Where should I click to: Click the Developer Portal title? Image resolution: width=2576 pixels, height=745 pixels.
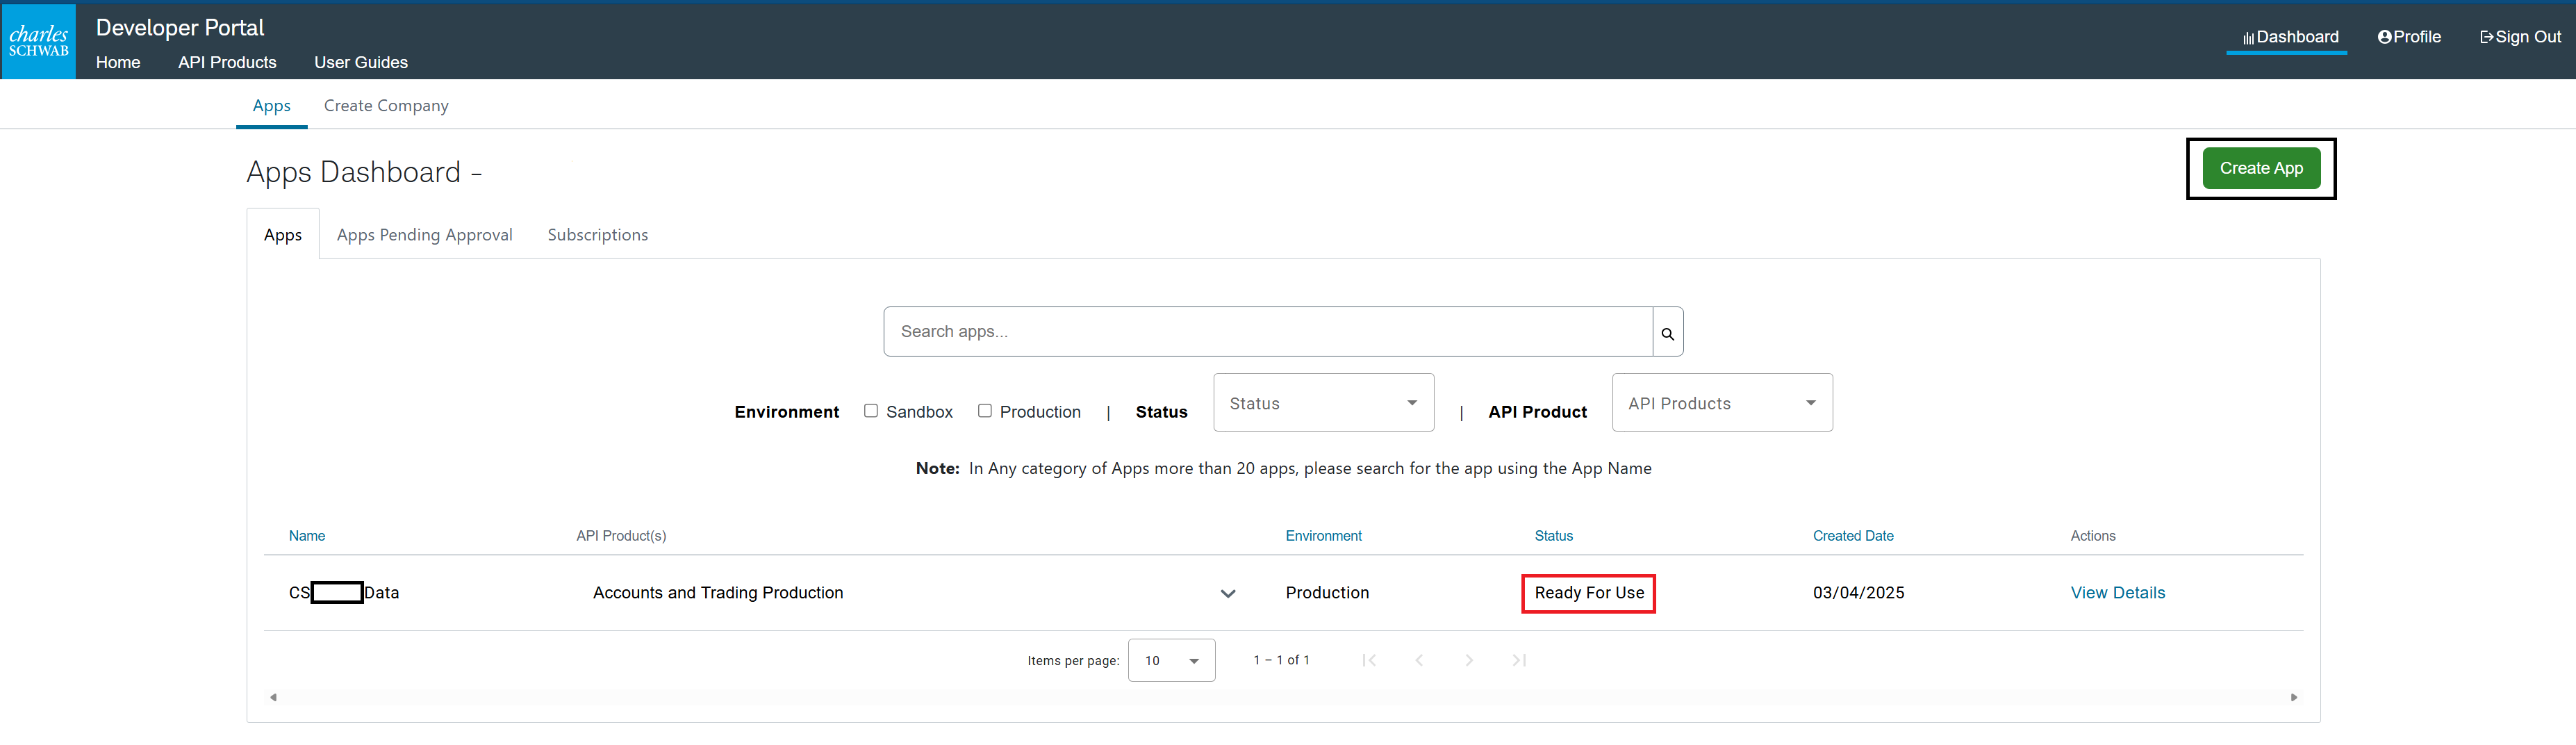180,27
